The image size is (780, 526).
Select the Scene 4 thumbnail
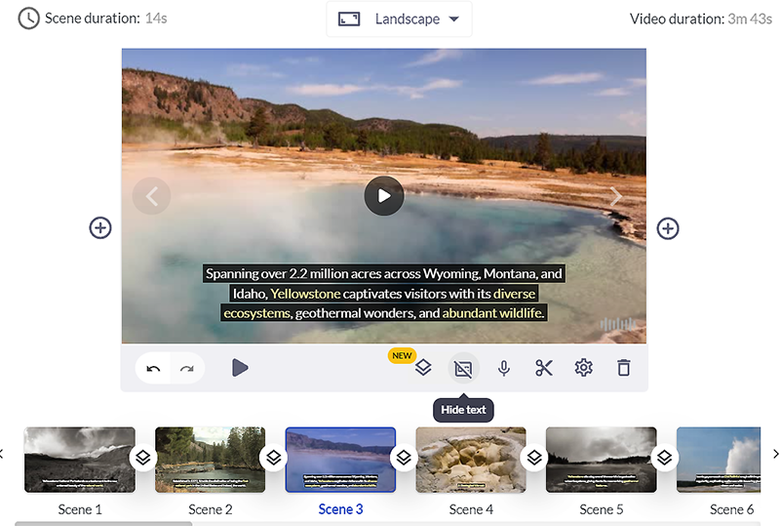(471, 460)
